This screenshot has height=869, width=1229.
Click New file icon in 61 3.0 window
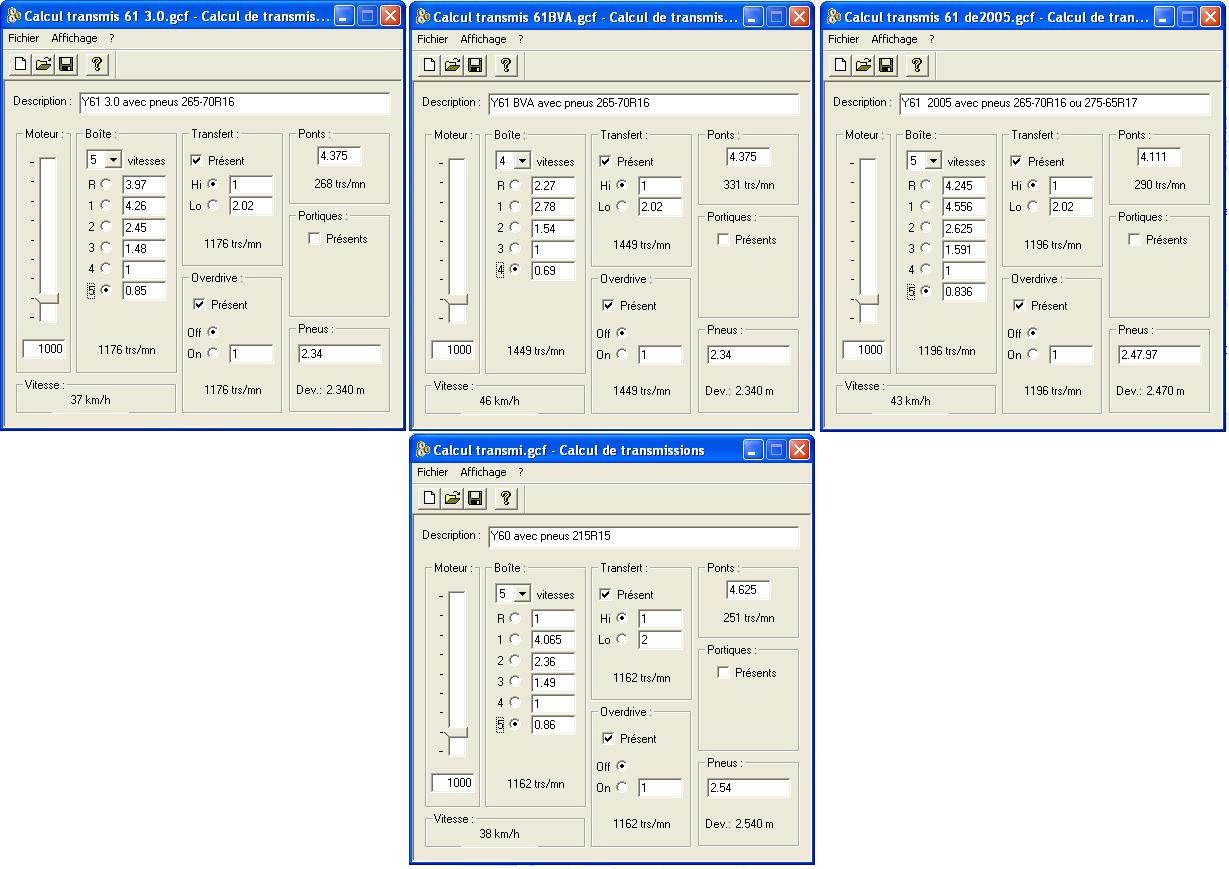click(x=21, y=64)
